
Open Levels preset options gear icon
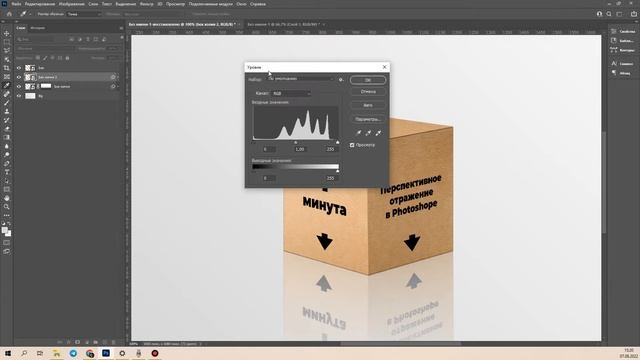pyautogui.click(x=341, y=80)
